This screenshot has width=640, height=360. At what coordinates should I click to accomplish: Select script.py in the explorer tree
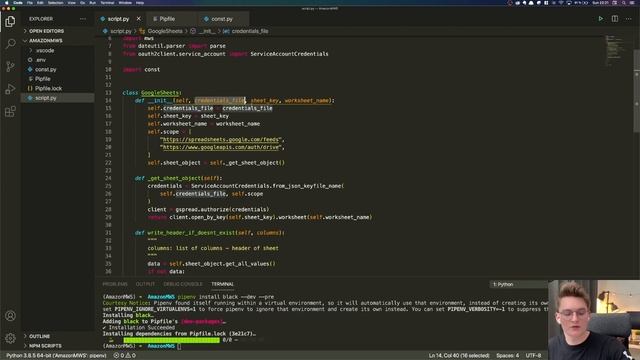click(58, 98)
